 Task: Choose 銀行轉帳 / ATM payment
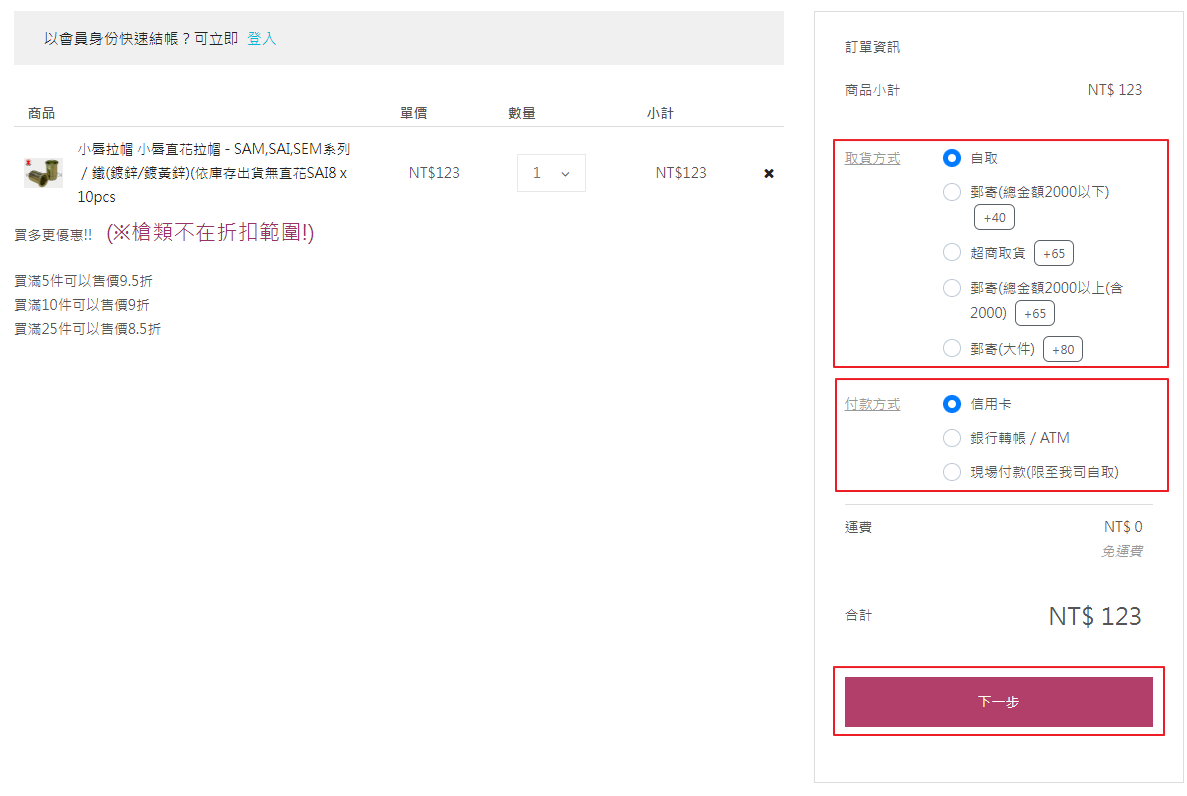[952, 438]
